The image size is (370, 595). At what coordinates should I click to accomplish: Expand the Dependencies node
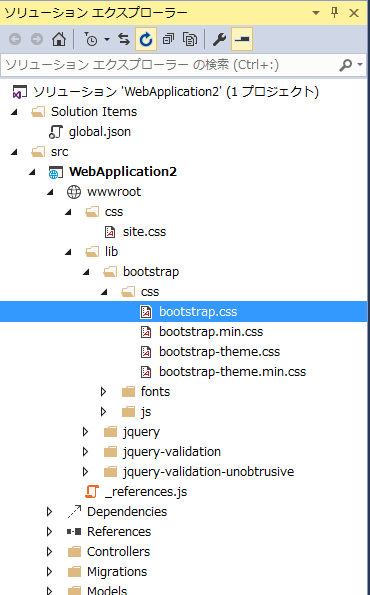click(x=49, y=512)
